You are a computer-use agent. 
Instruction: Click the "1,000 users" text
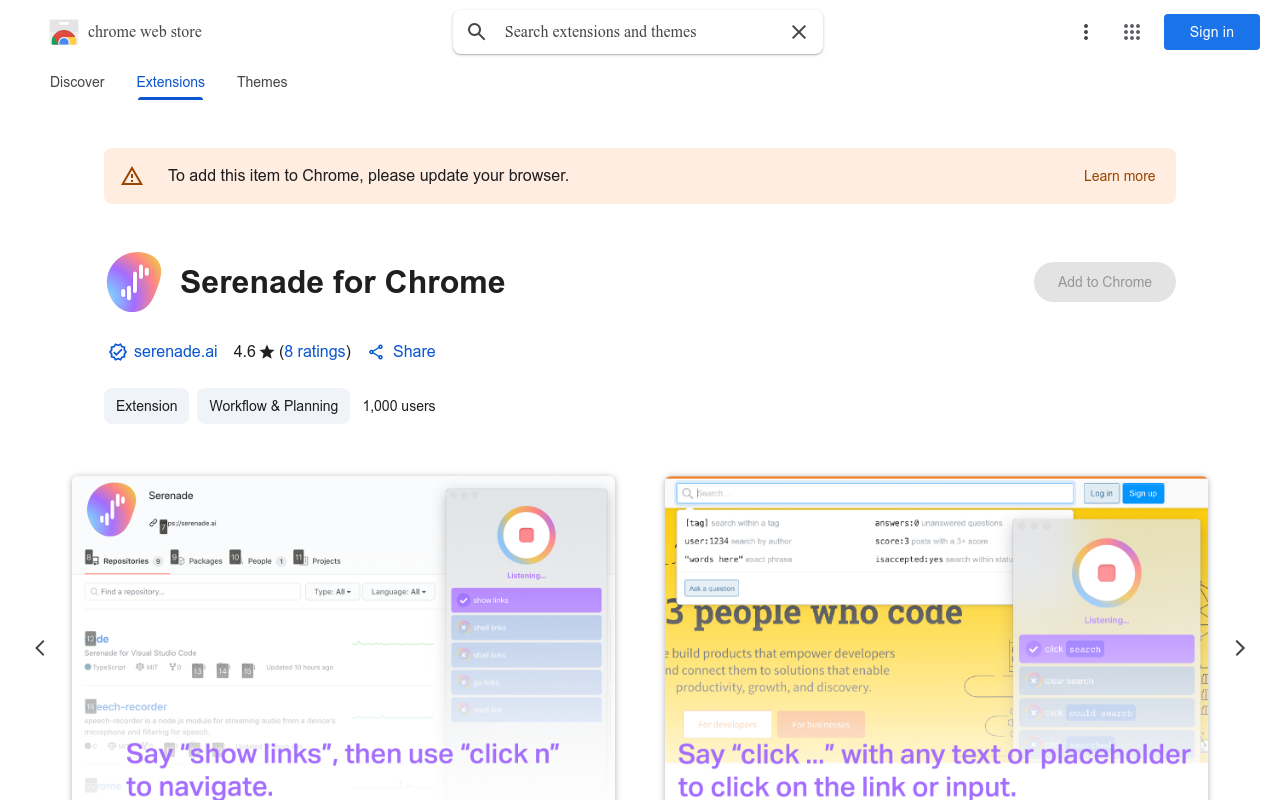(x=399, y=406)
